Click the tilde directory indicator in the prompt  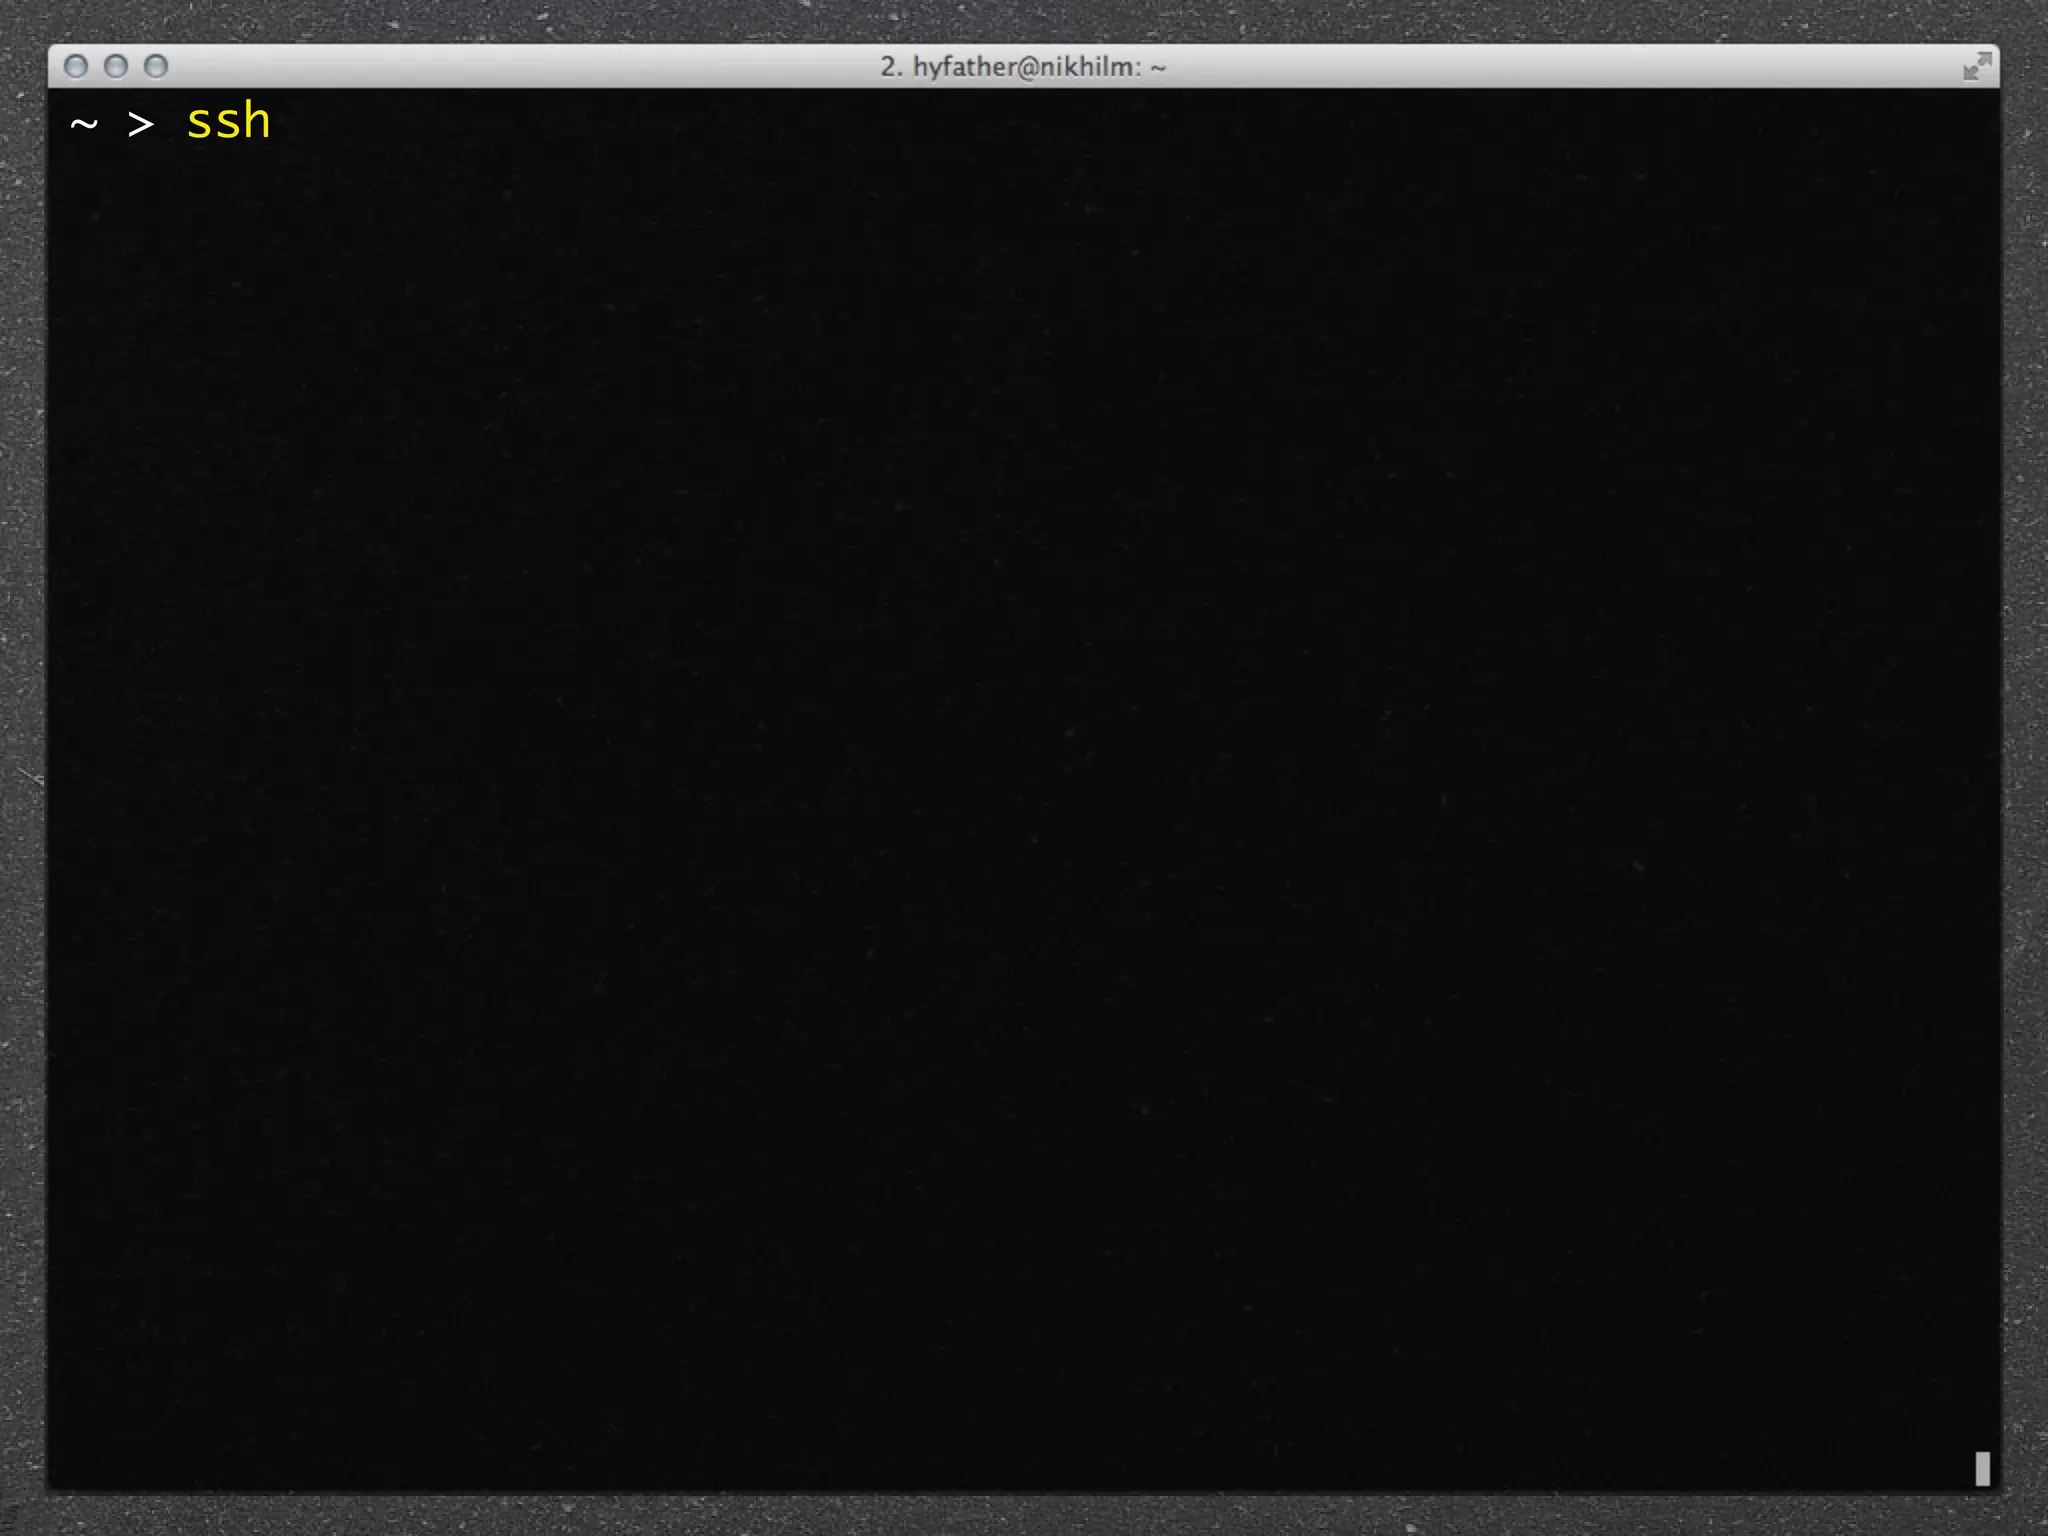click(x=84, y=125)
